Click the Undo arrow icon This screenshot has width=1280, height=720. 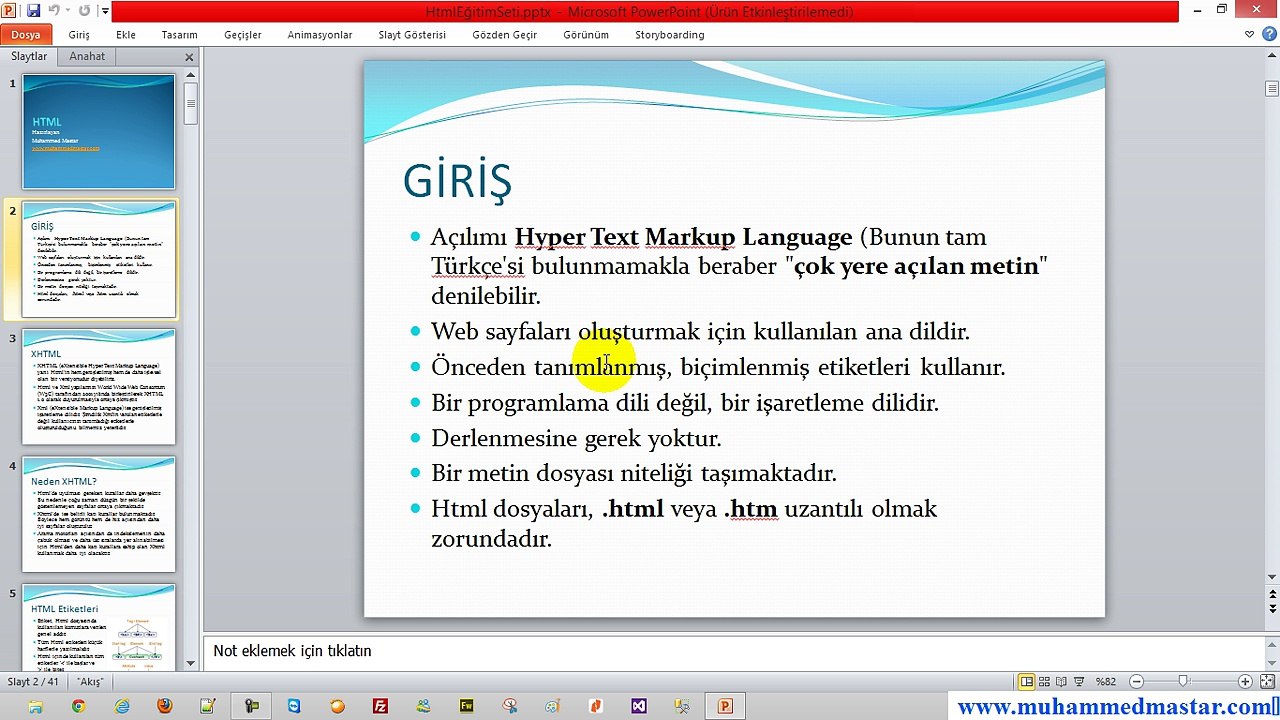coord(53,11)
